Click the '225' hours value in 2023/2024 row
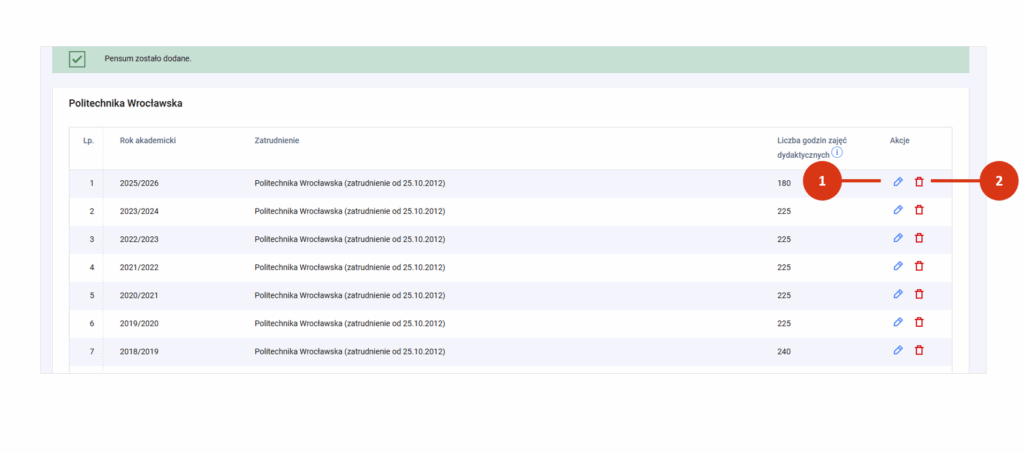Viewport: 1024px width, 453px height. point(784,211)
